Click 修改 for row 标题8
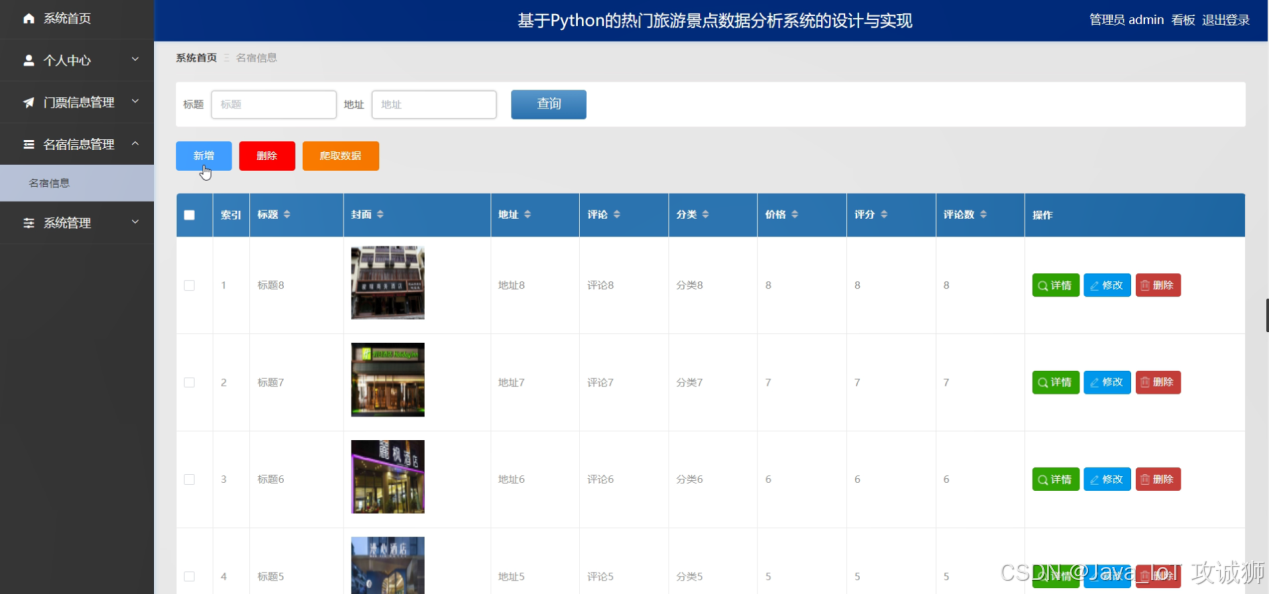This screenshot has width=1269, height=594. click(x=1107, y=285)
